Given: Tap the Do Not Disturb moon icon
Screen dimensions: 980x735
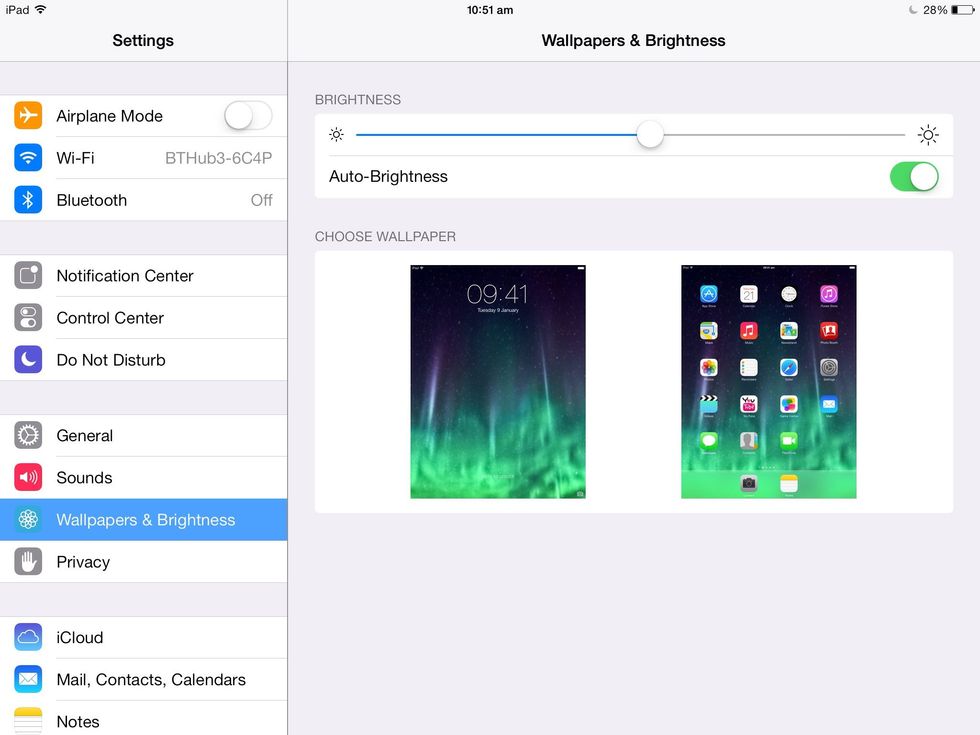Looking at the screenshot, I should pos(27,359).
